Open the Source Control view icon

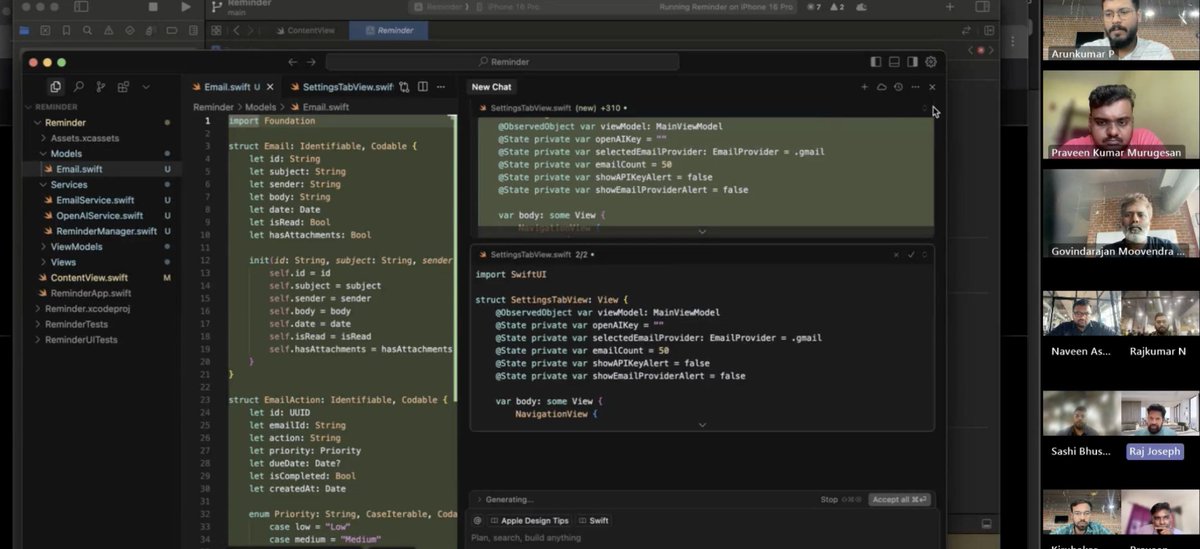101,87
